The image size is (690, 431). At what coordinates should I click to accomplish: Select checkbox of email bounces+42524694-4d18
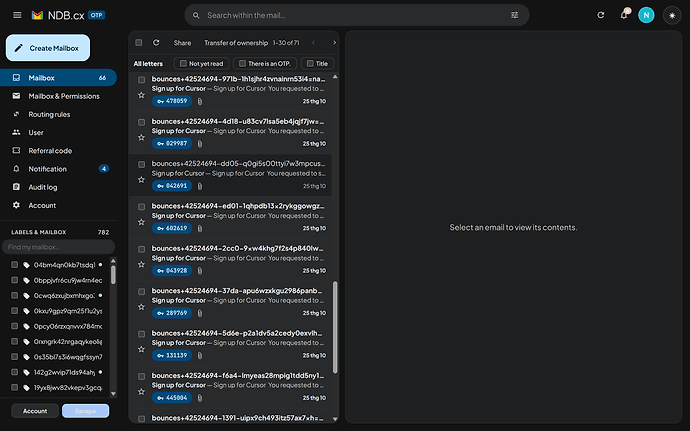coord(141,122)
